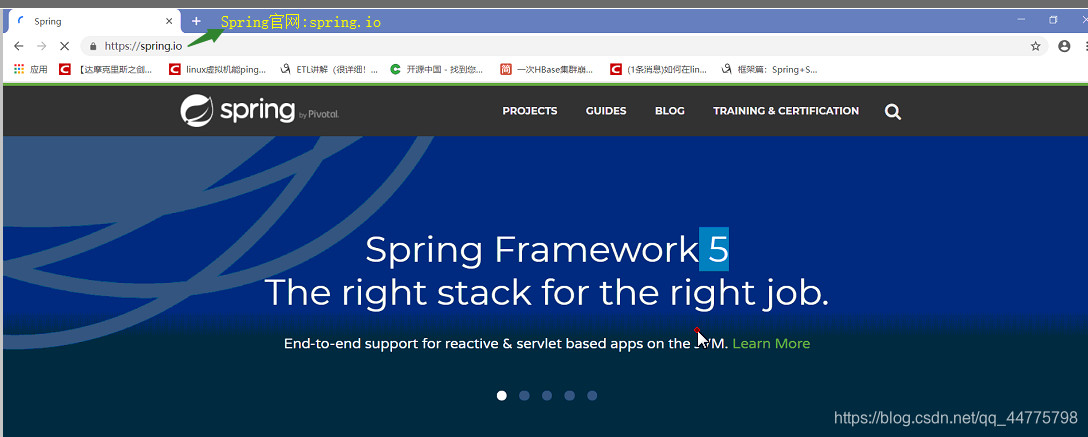Click 'The right stack for the right job.' text

547,293
